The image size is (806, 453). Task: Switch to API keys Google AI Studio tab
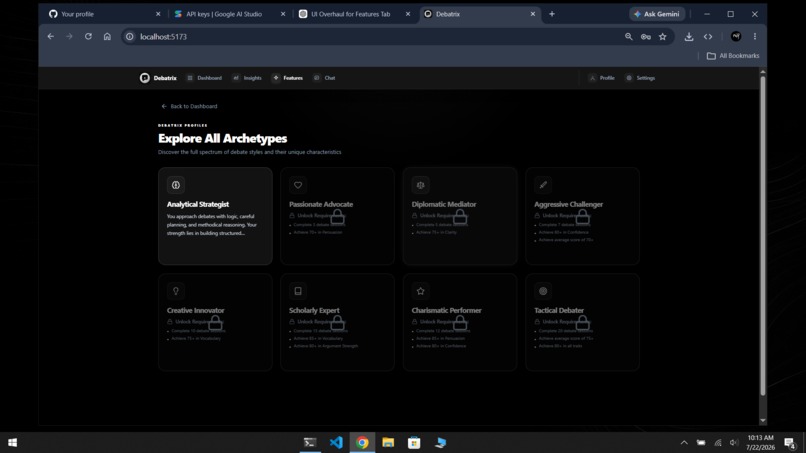tap(228, 14)
